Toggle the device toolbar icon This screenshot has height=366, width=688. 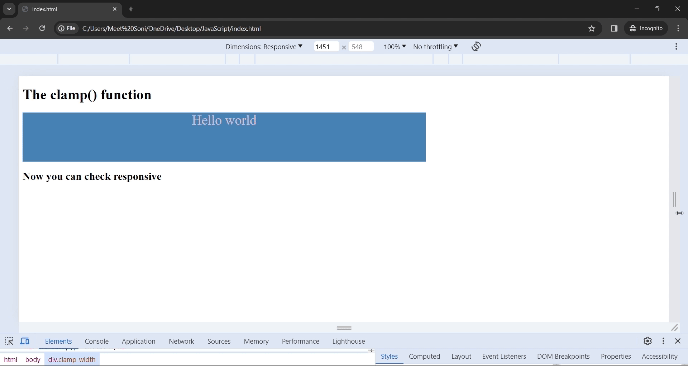click(25, 341)
